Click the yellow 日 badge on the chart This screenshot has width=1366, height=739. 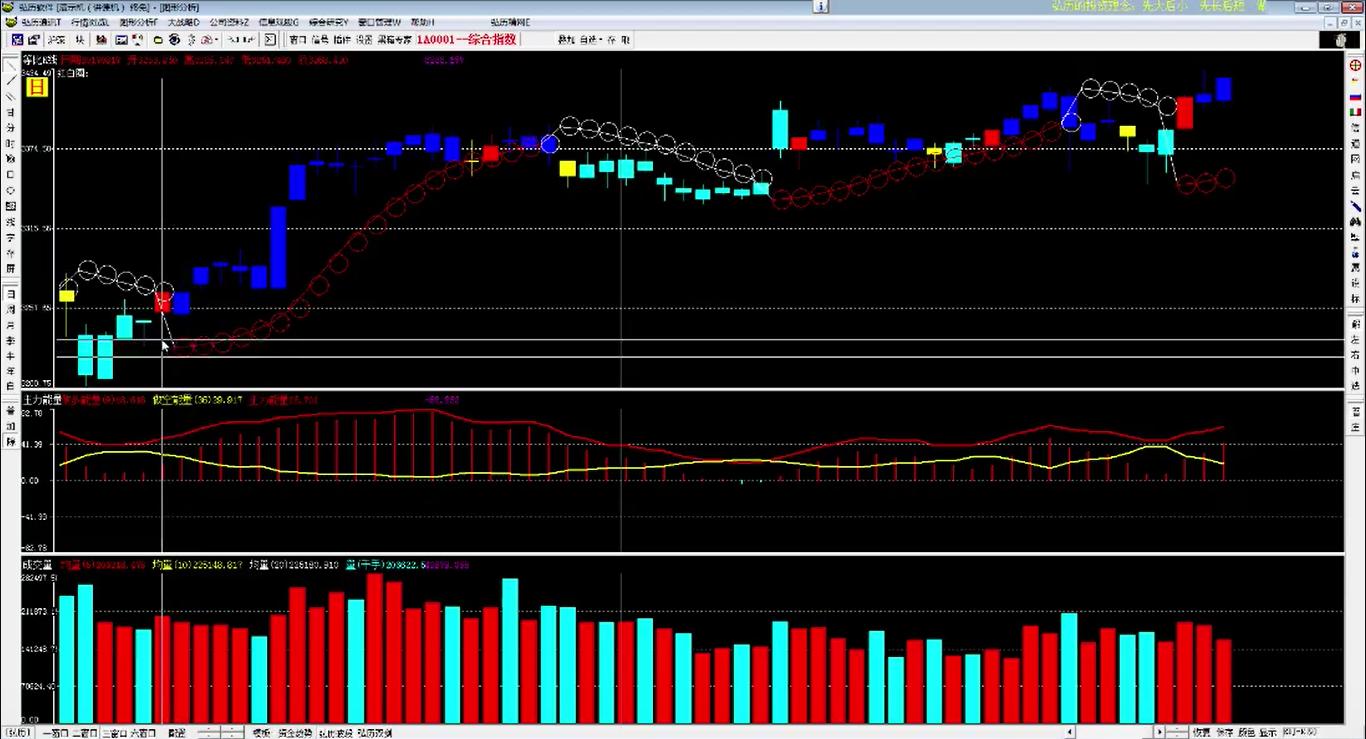coord(36,87)
